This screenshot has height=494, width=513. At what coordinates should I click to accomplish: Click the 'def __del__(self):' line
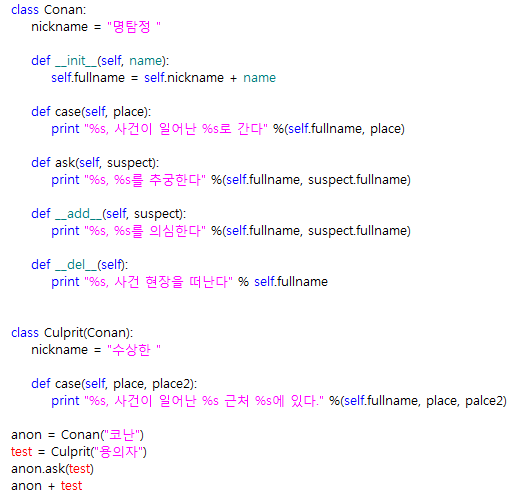pyautogui.click(x=80, y=265)
